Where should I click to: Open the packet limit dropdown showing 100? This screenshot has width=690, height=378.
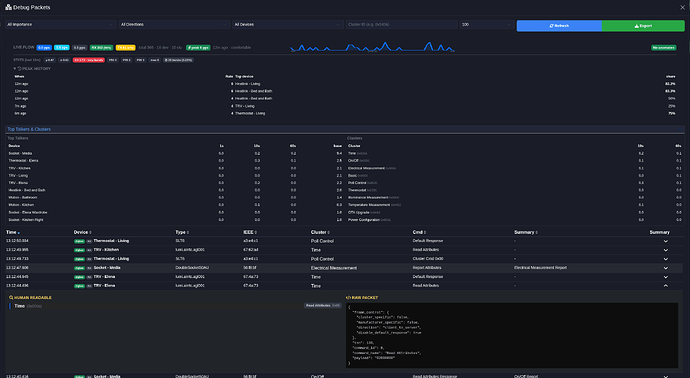point(486,25)
